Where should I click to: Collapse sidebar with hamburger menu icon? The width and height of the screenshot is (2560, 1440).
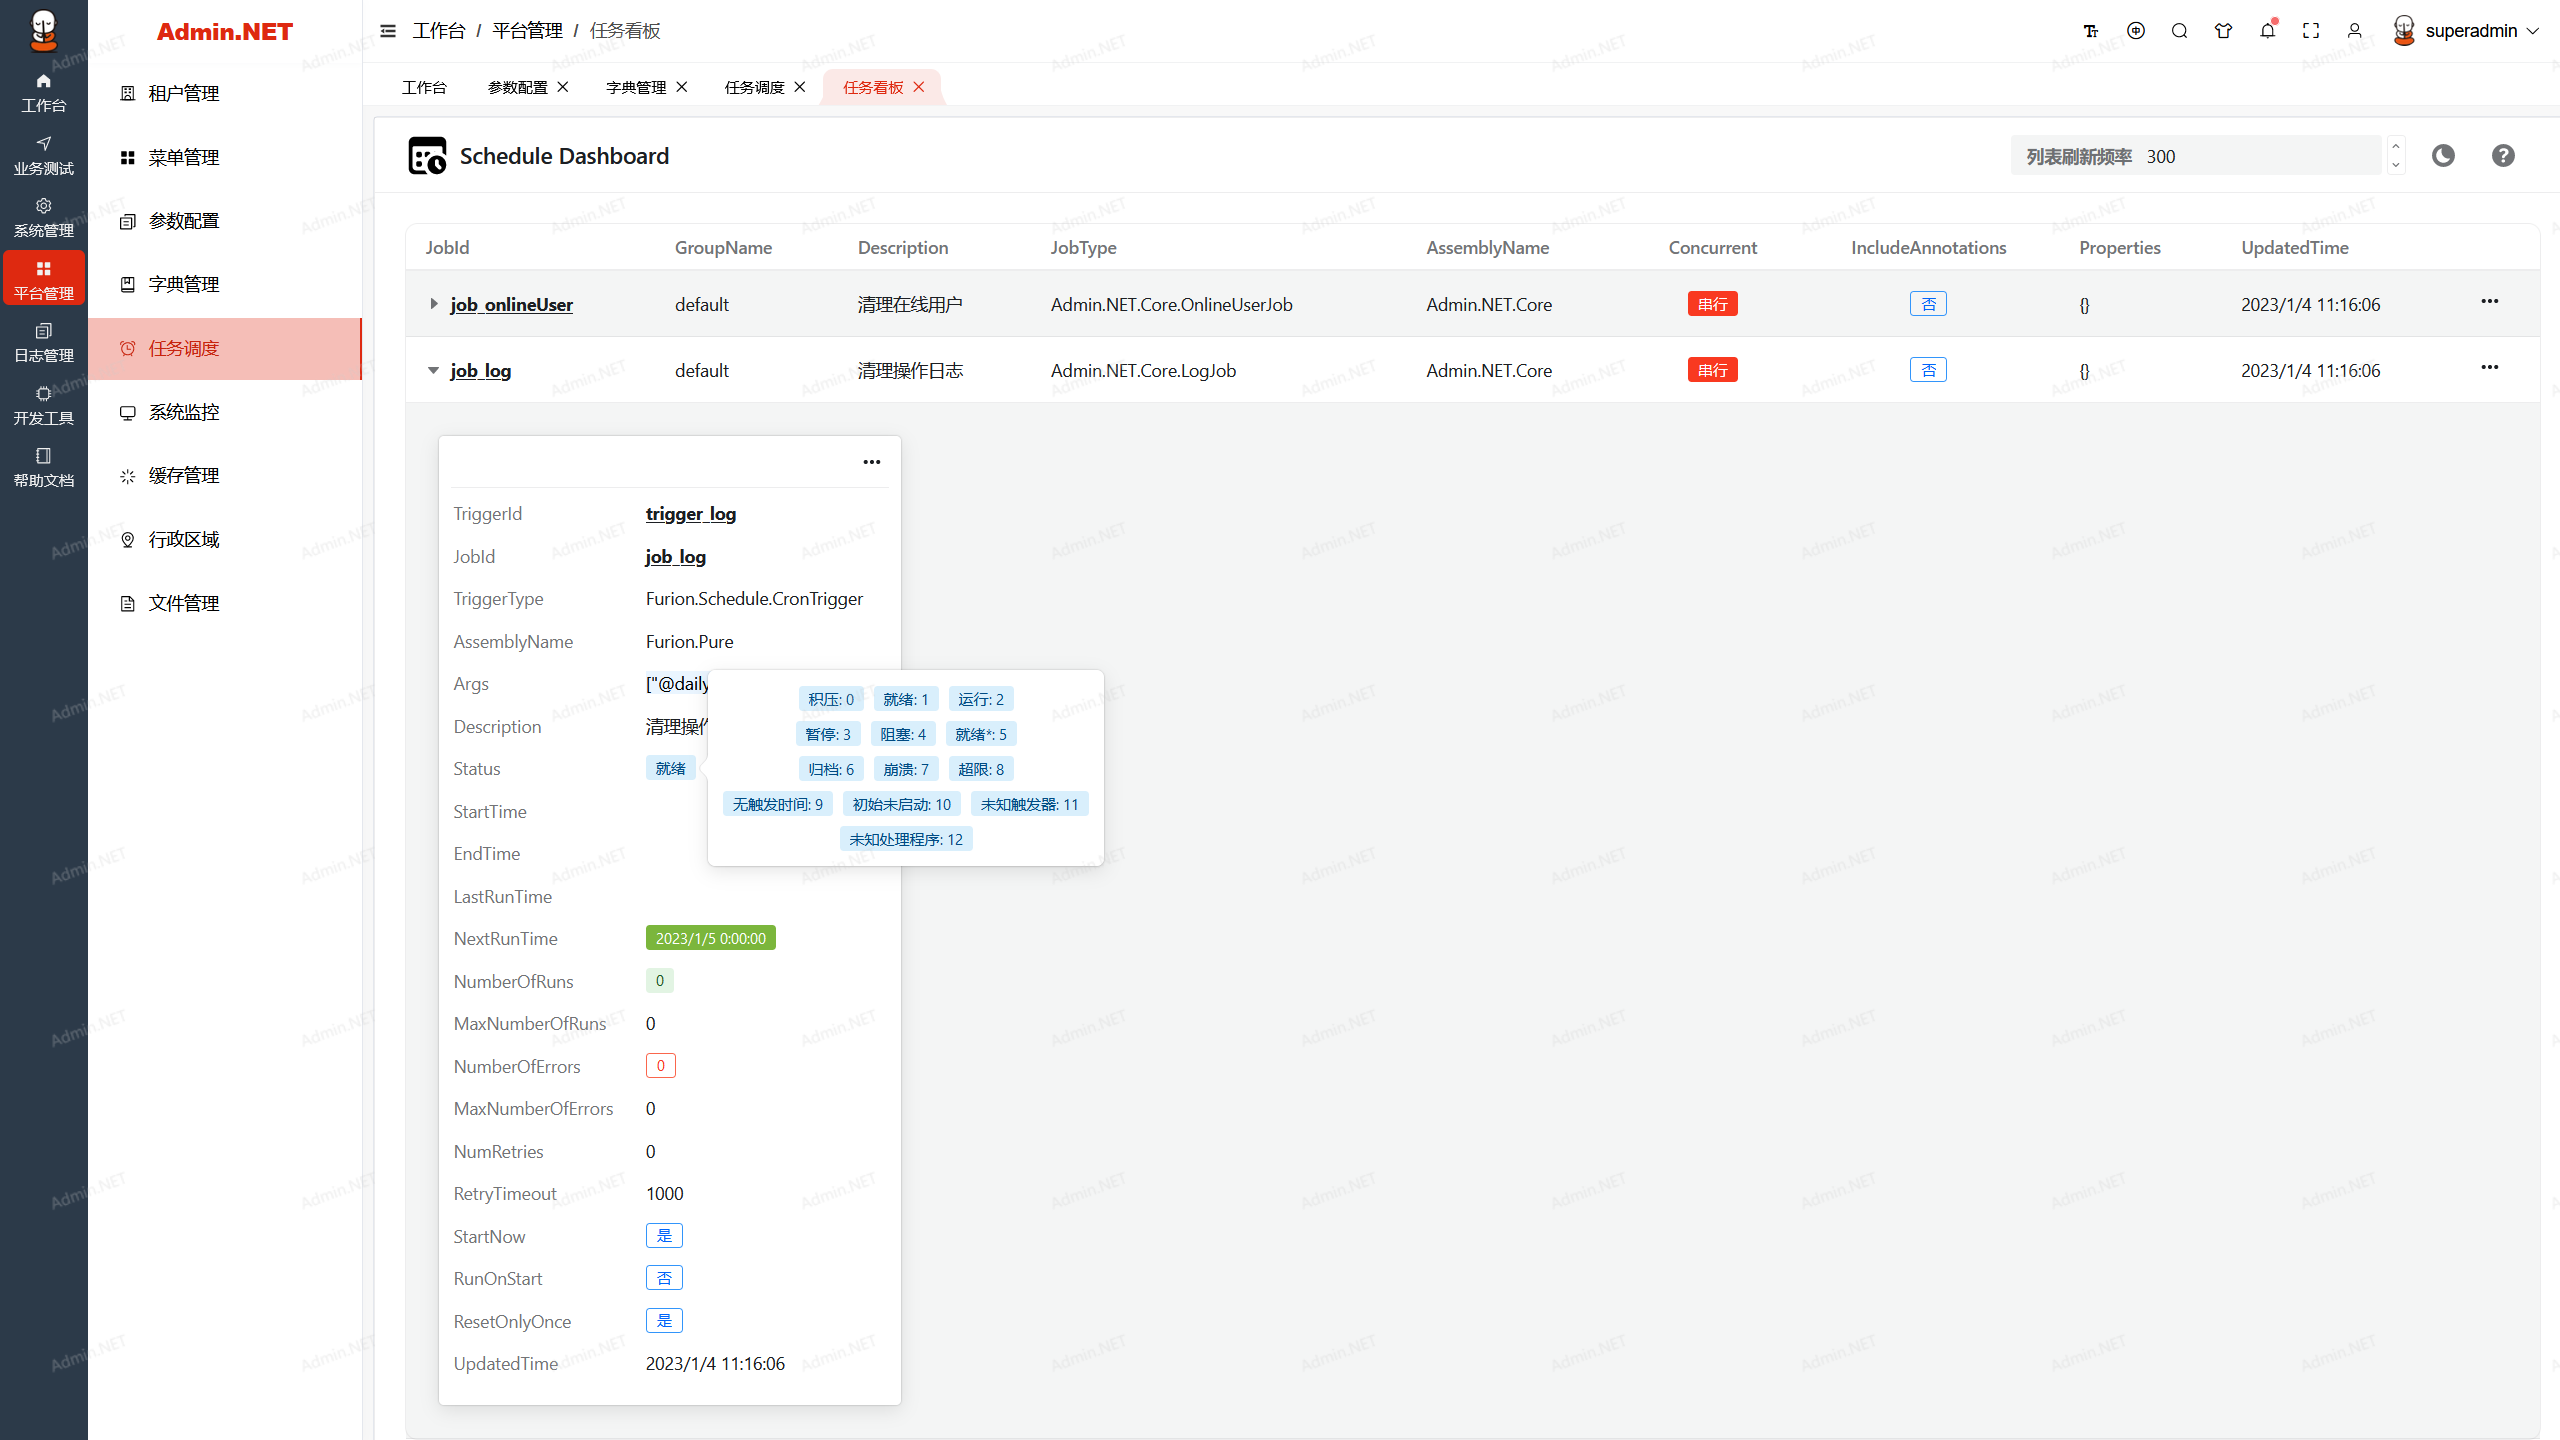pyautogui.click(x=388, y=31)
